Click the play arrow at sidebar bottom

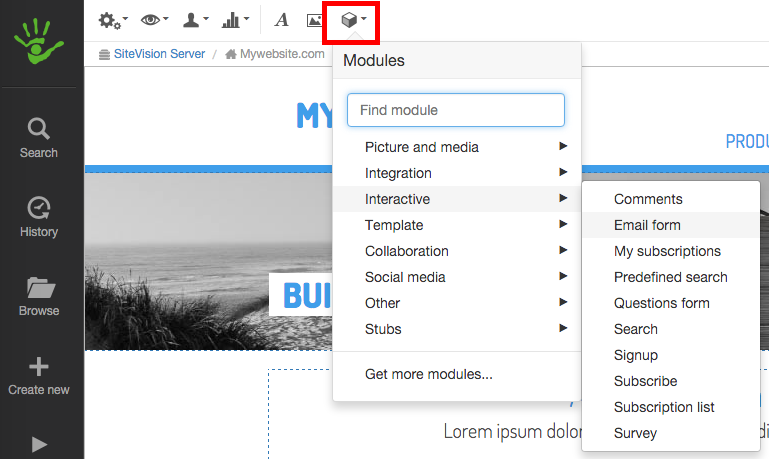coord(39,444)
